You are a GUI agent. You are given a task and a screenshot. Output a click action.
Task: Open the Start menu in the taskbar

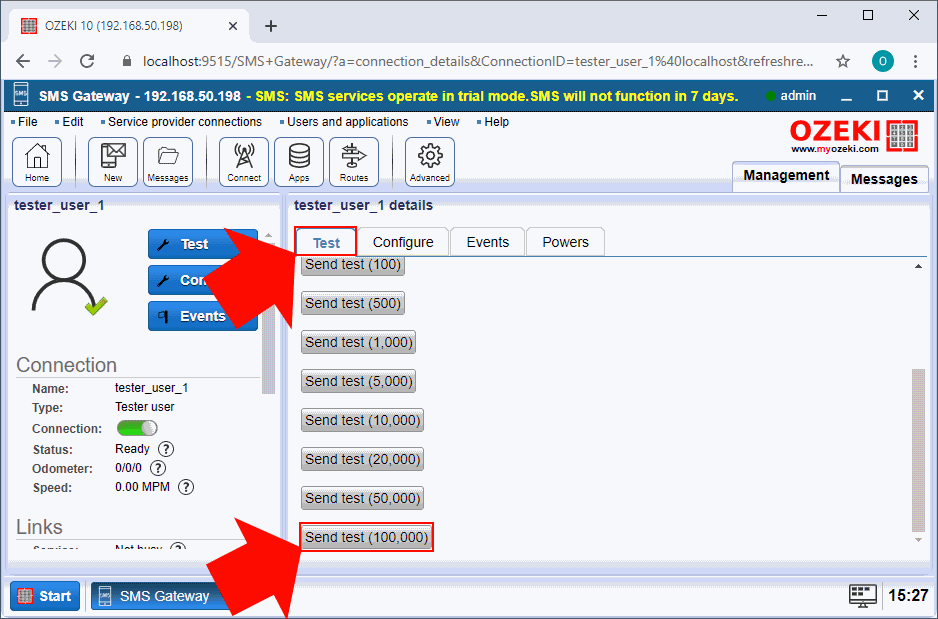point(45,596)
